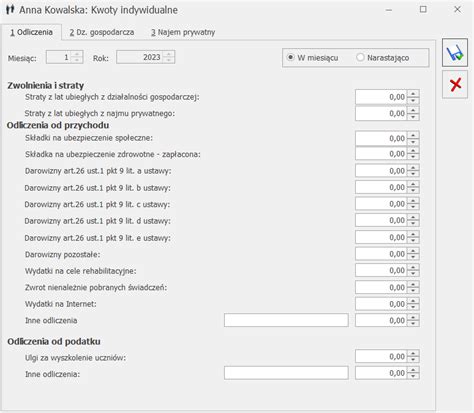Decrease Wydatki na Internet amount
This screenshot has width=474, height=413.
(413, 307)
